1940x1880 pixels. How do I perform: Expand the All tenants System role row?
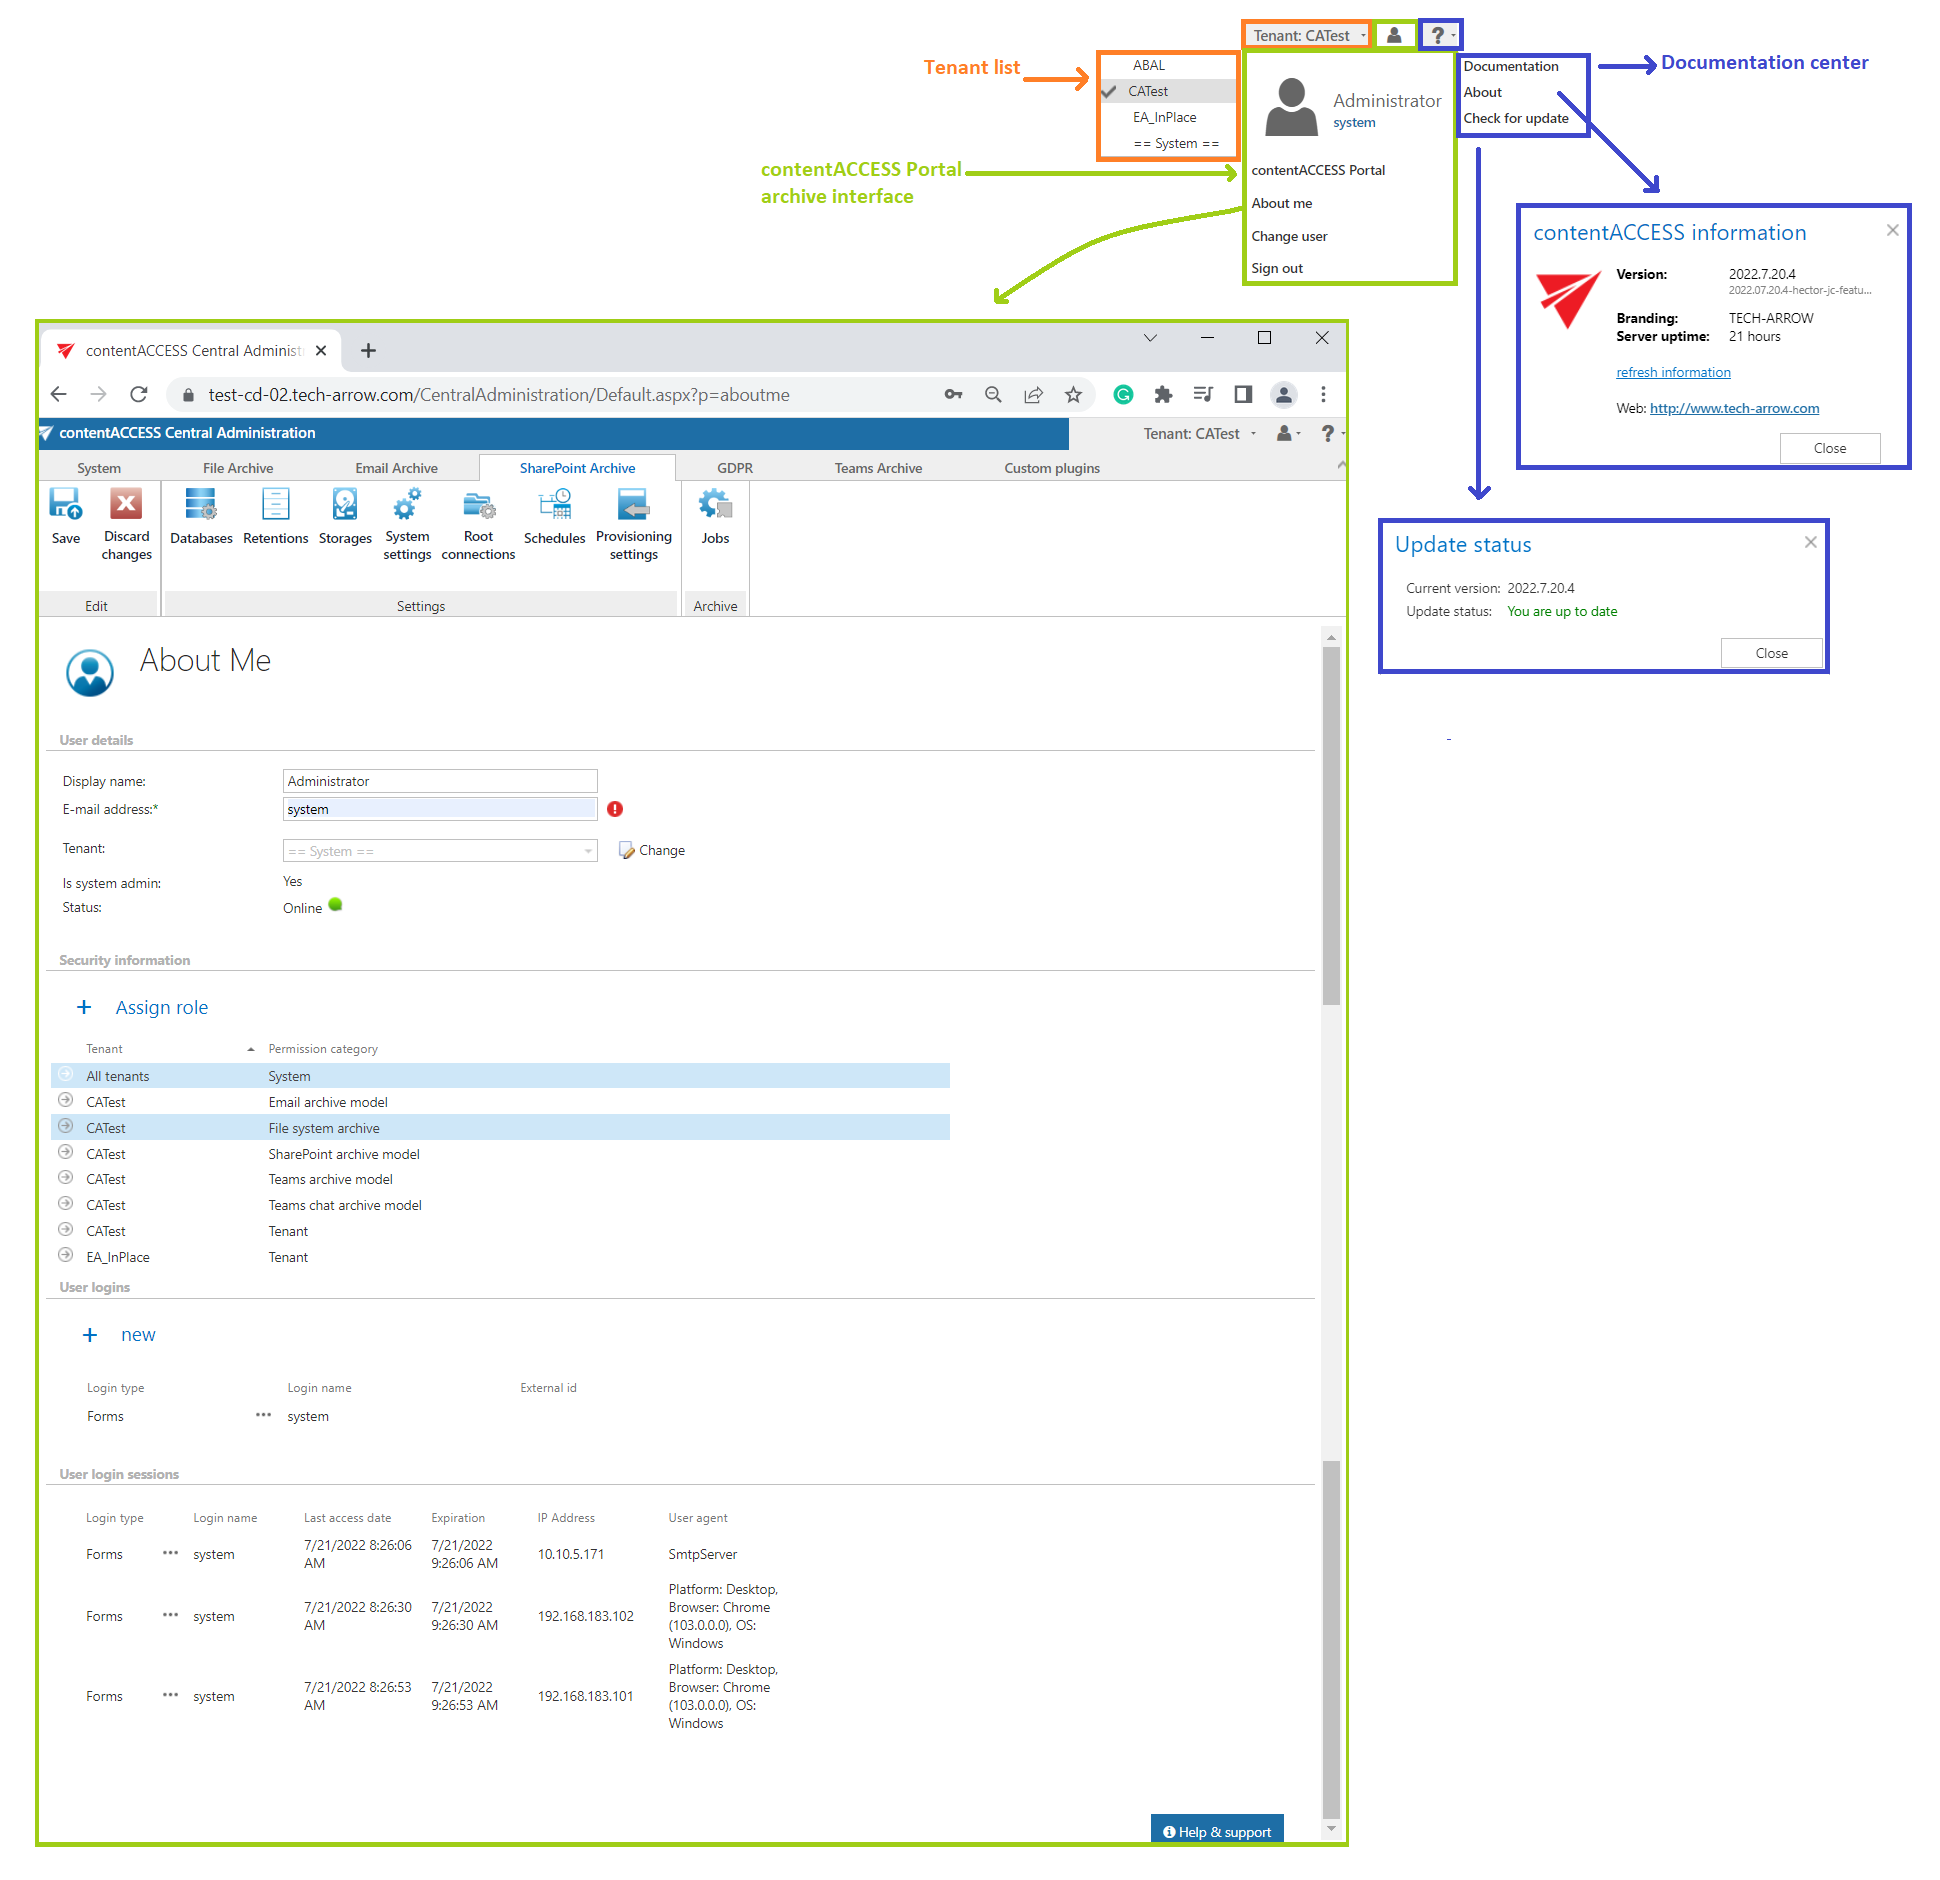[x=66, y=1075]
